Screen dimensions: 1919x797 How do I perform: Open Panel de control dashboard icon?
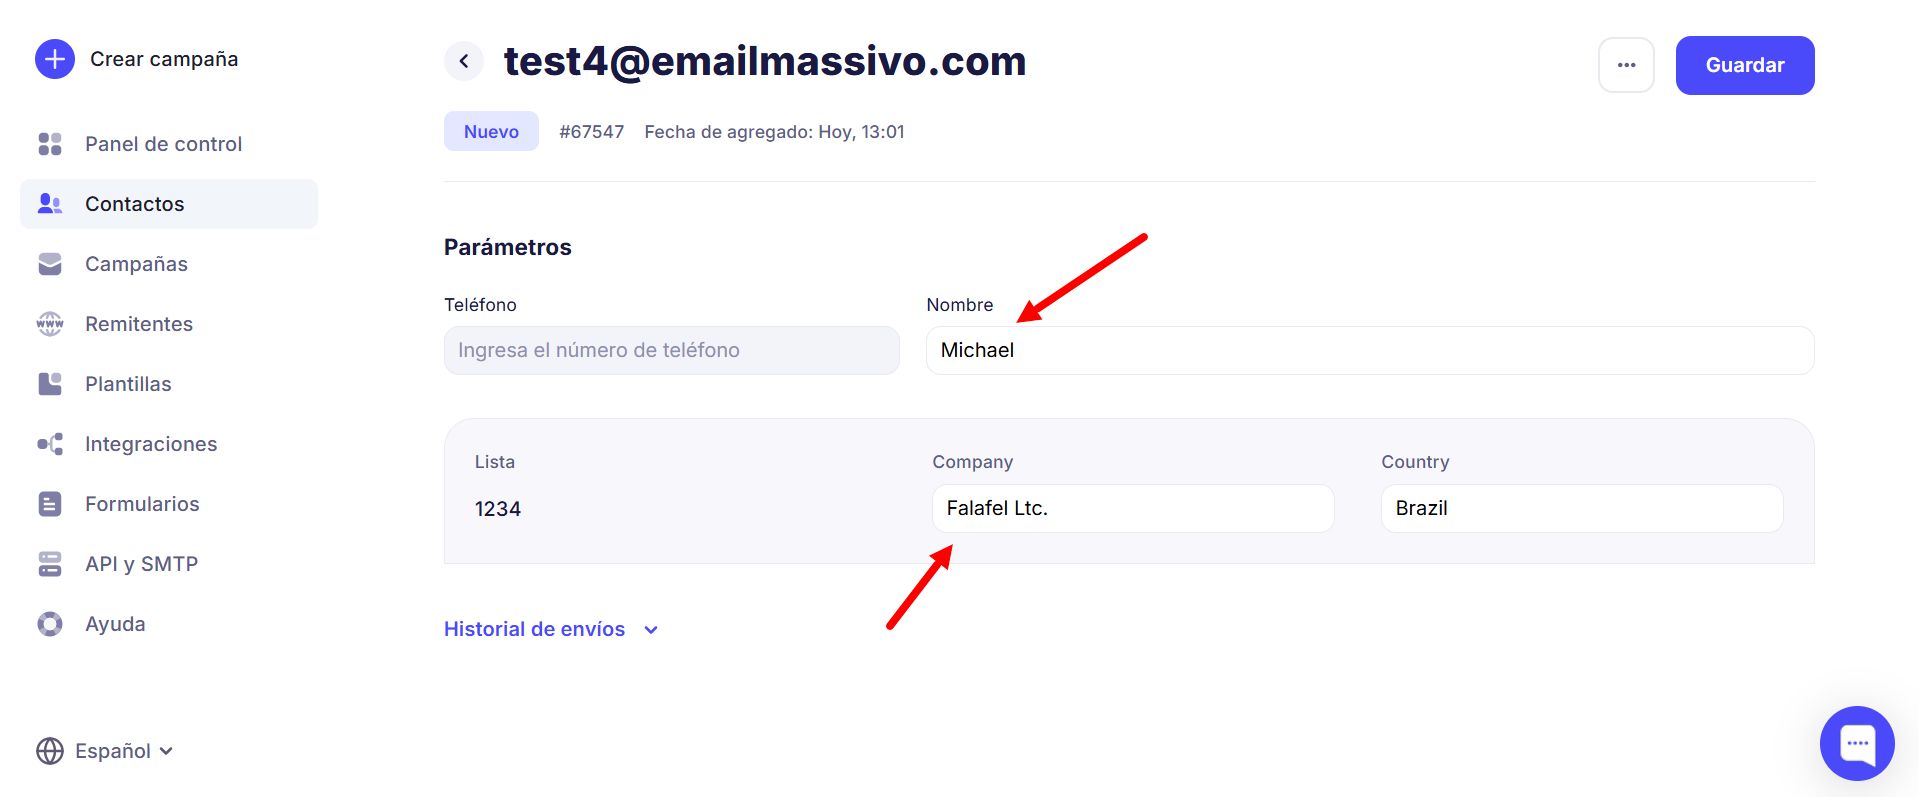[x=50, y=144]
